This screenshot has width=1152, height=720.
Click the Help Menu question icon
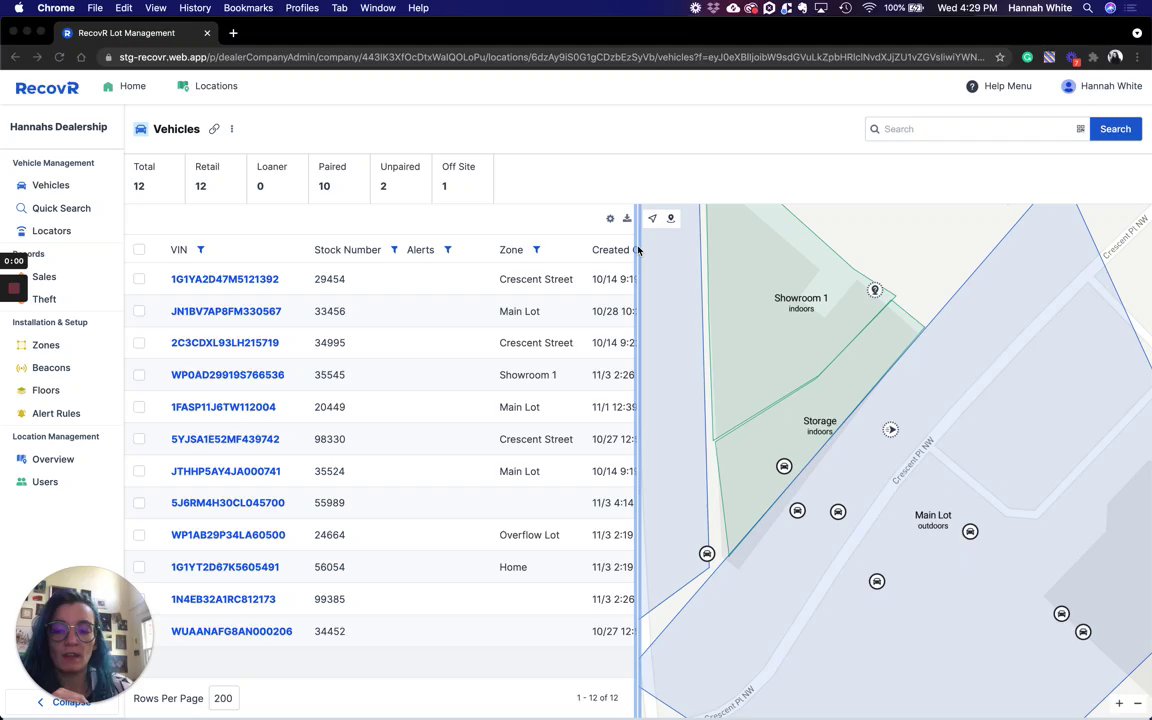click(x=972, y=86)
